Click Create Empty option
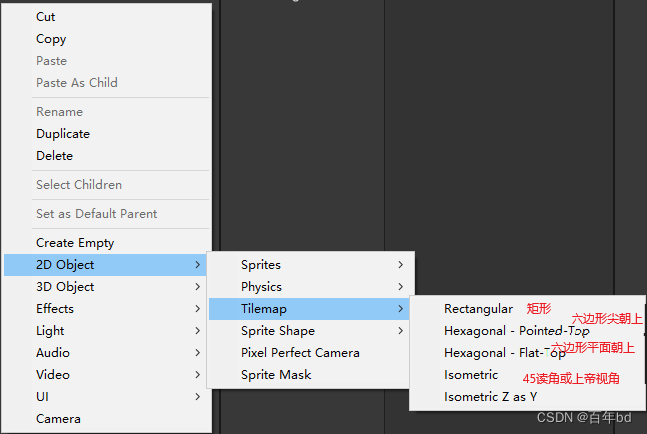Viewport: 647px width, 434px height. [x=75, y=243]
